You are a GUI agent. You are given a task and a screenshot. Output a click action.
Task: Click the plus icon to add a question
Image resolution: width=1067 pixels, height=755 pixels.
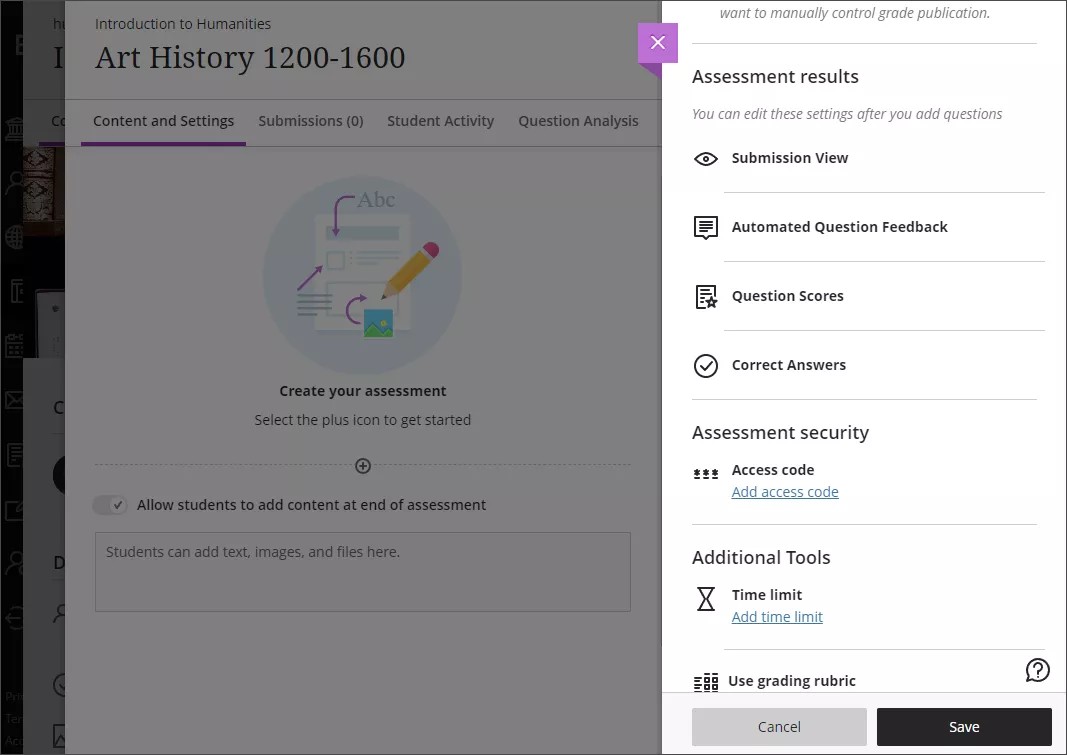coord(363,465)
